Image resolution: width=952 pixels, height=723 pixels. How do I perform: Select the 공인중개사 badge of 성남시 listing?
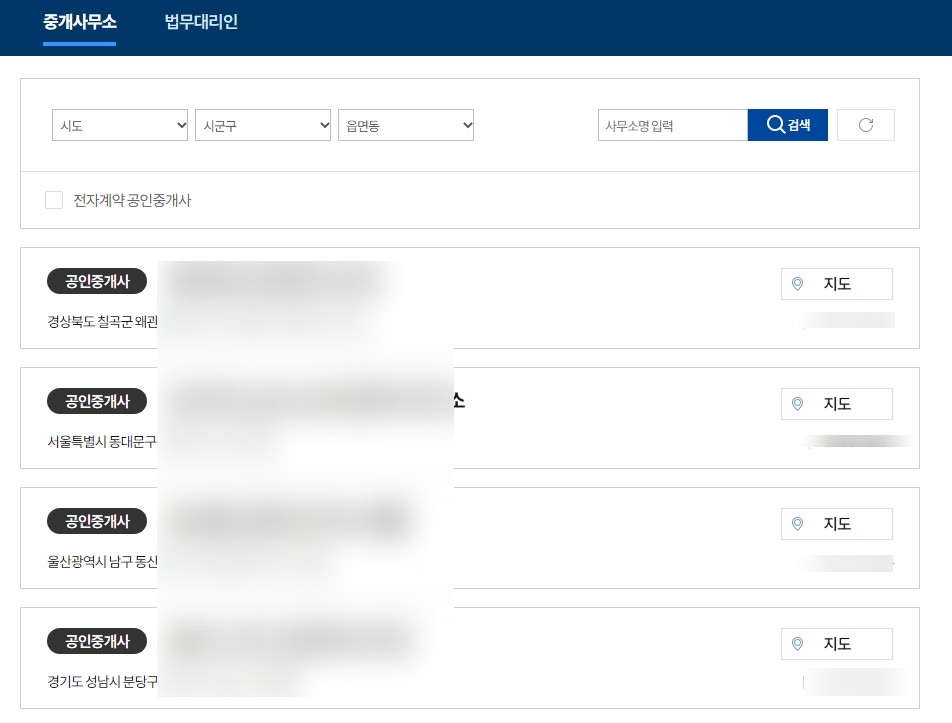coord(97,641)
